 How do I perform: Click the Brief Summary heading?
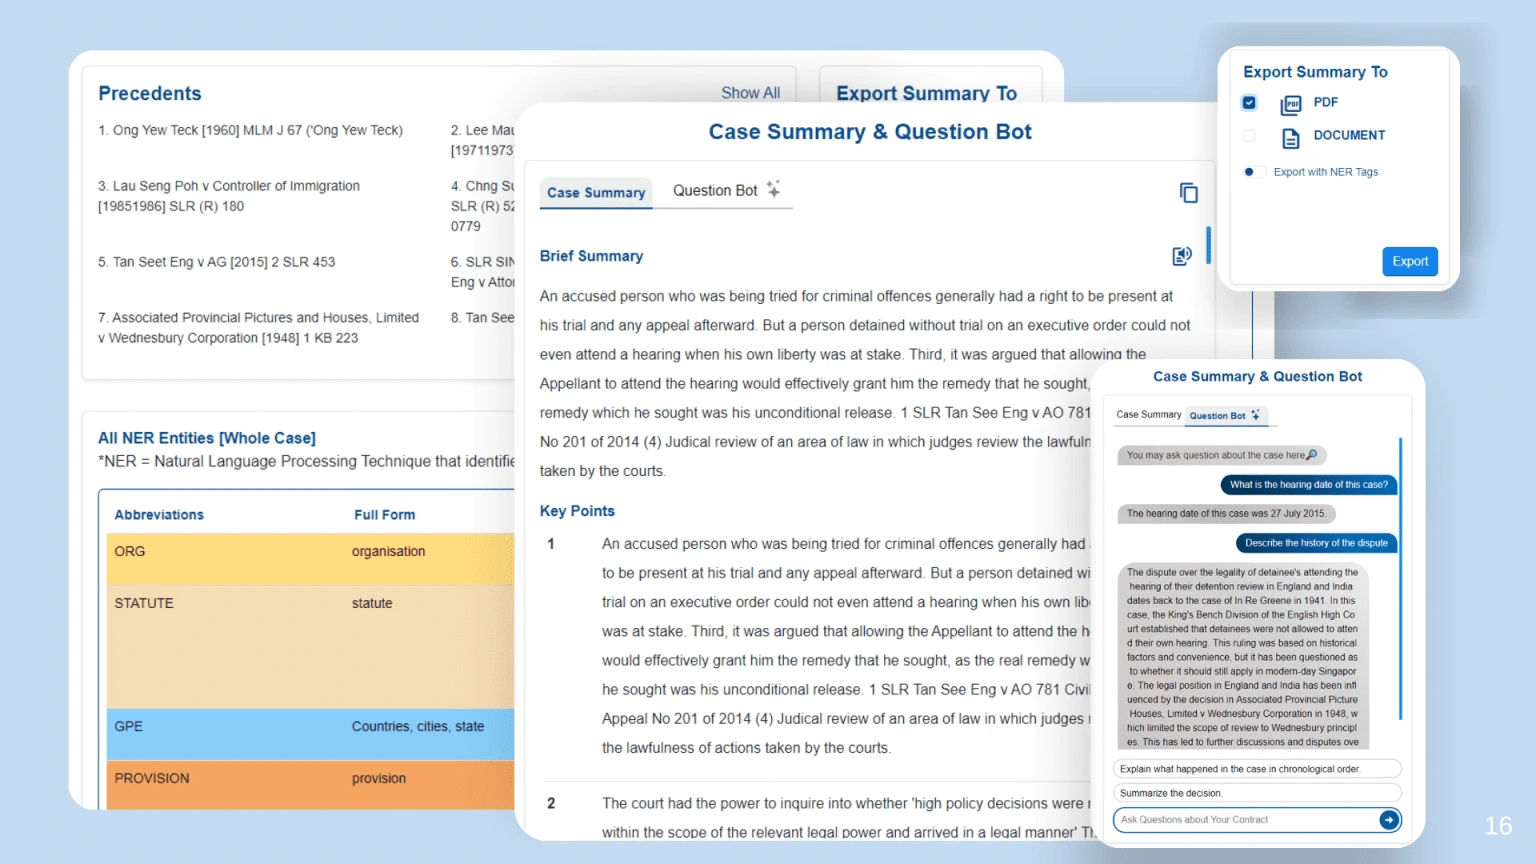pos(591,256)
